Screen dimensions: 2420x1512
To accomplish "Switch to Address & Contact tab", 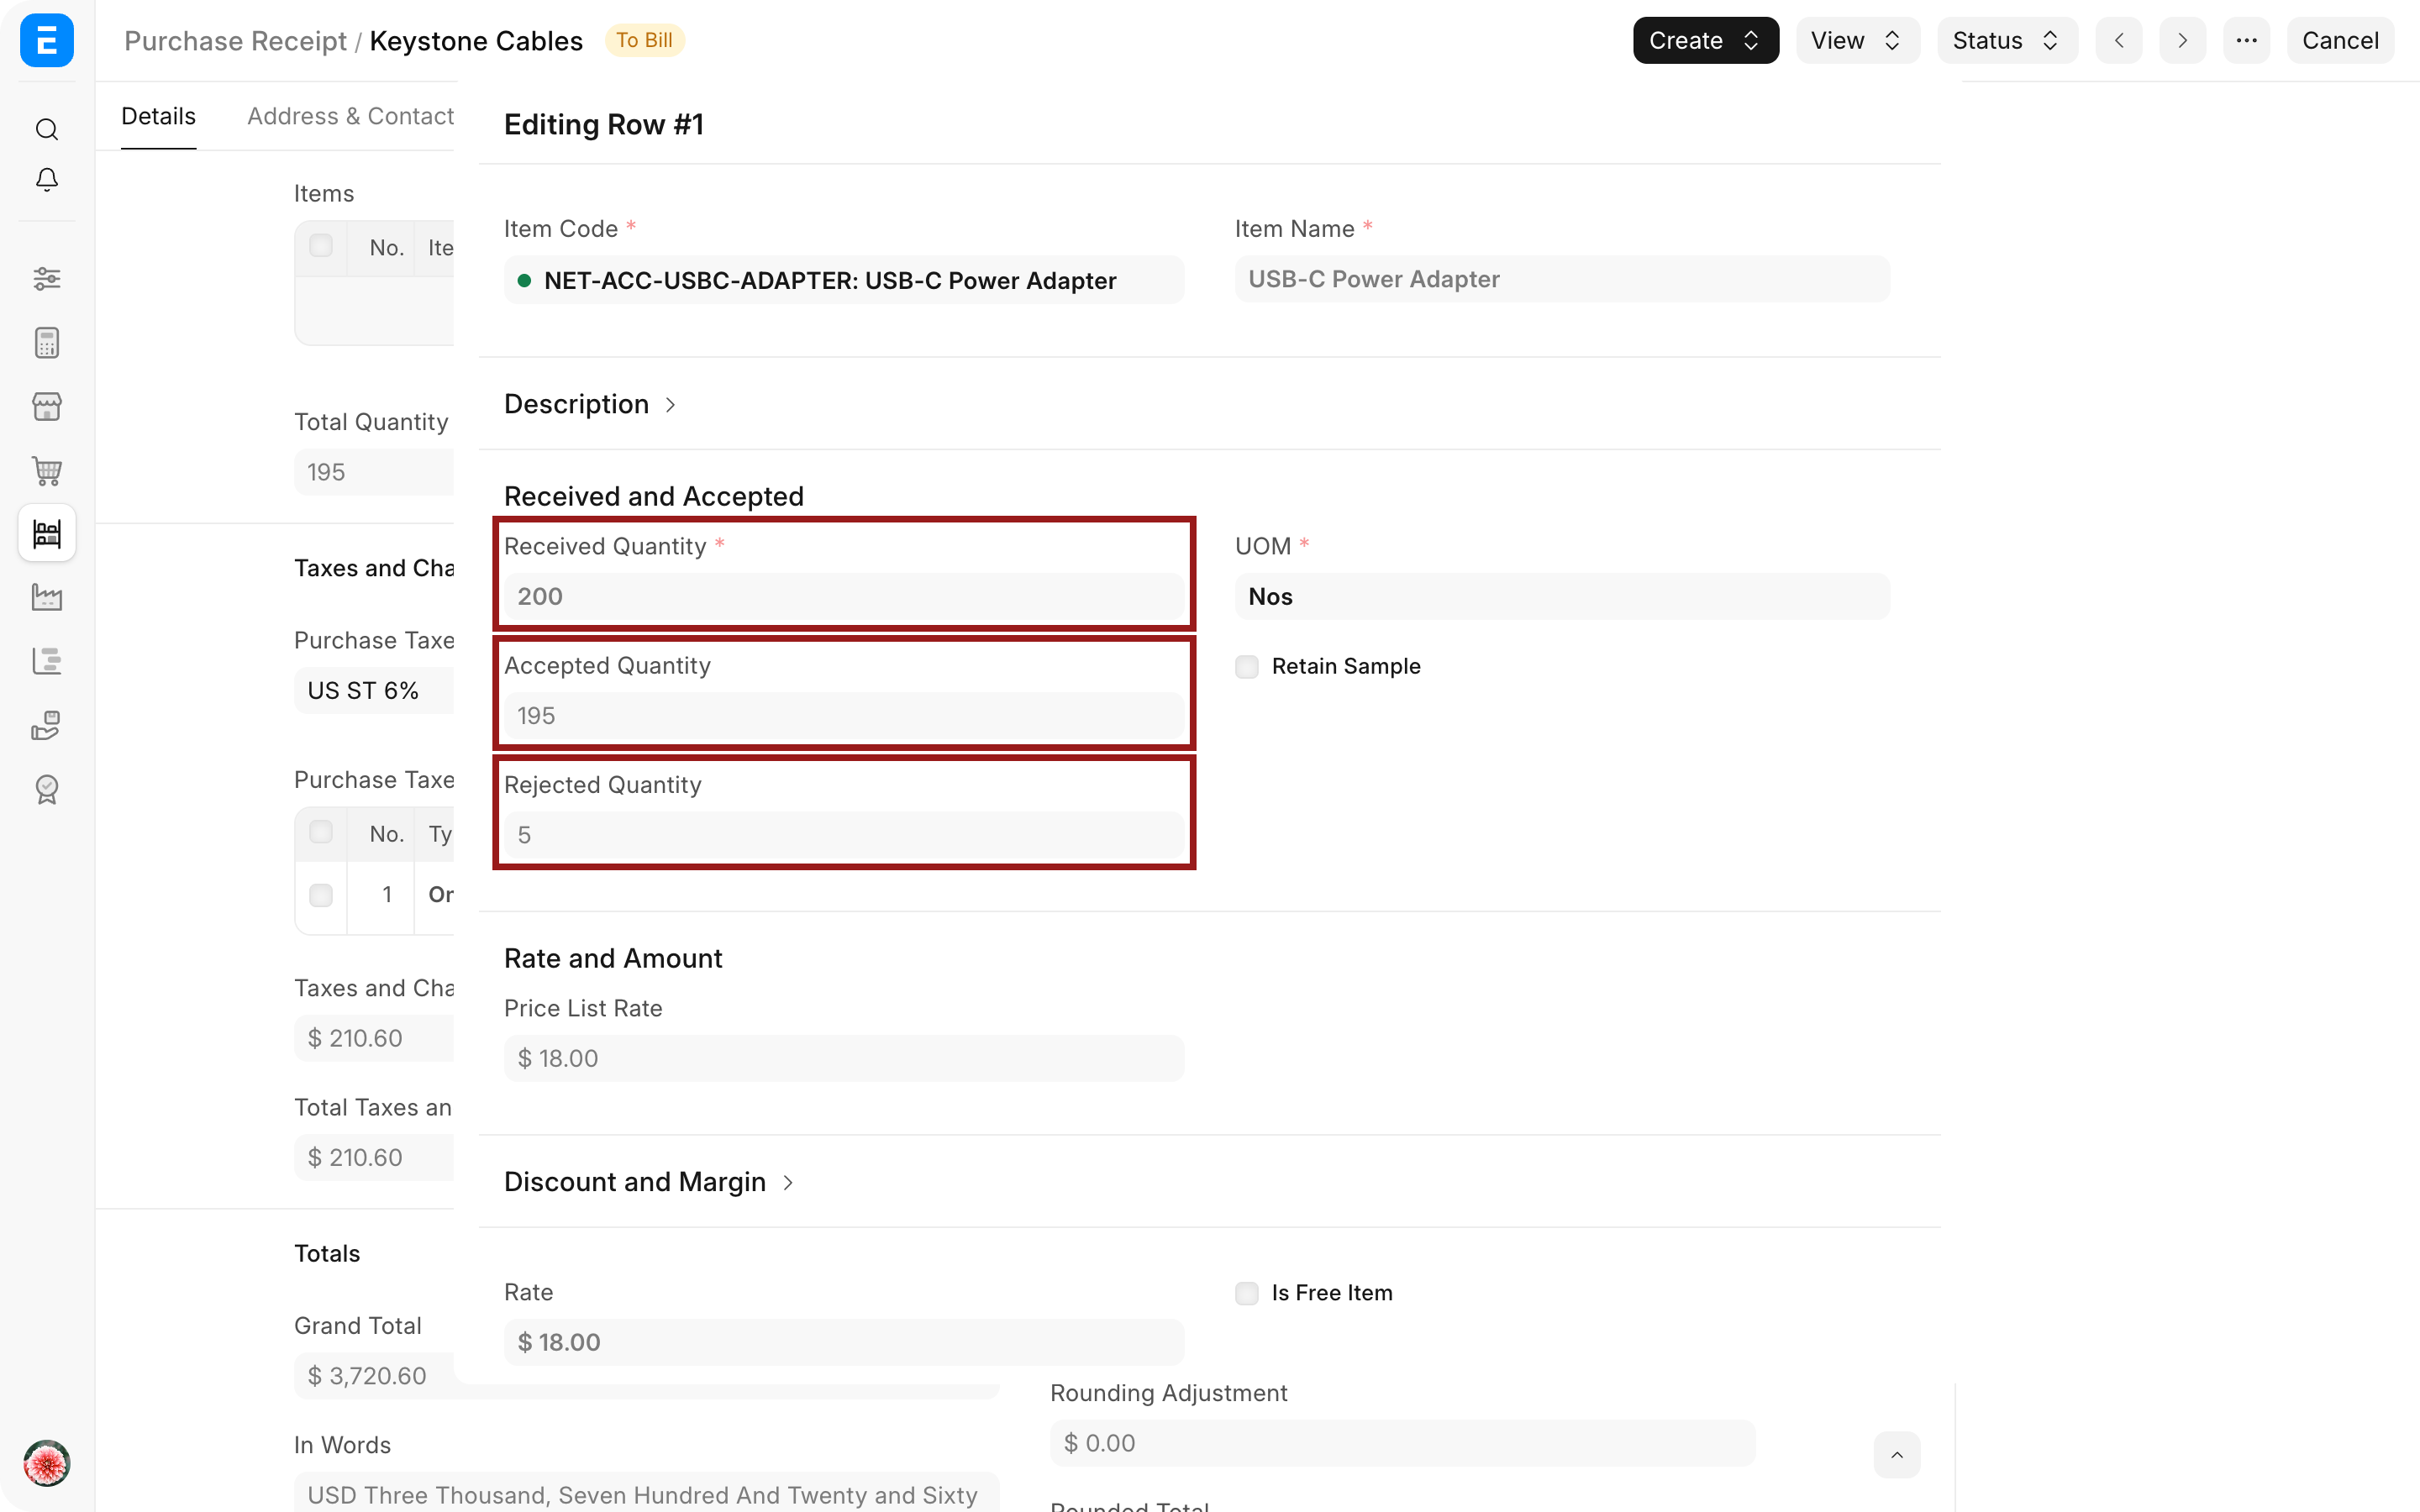I will point(350,116).
